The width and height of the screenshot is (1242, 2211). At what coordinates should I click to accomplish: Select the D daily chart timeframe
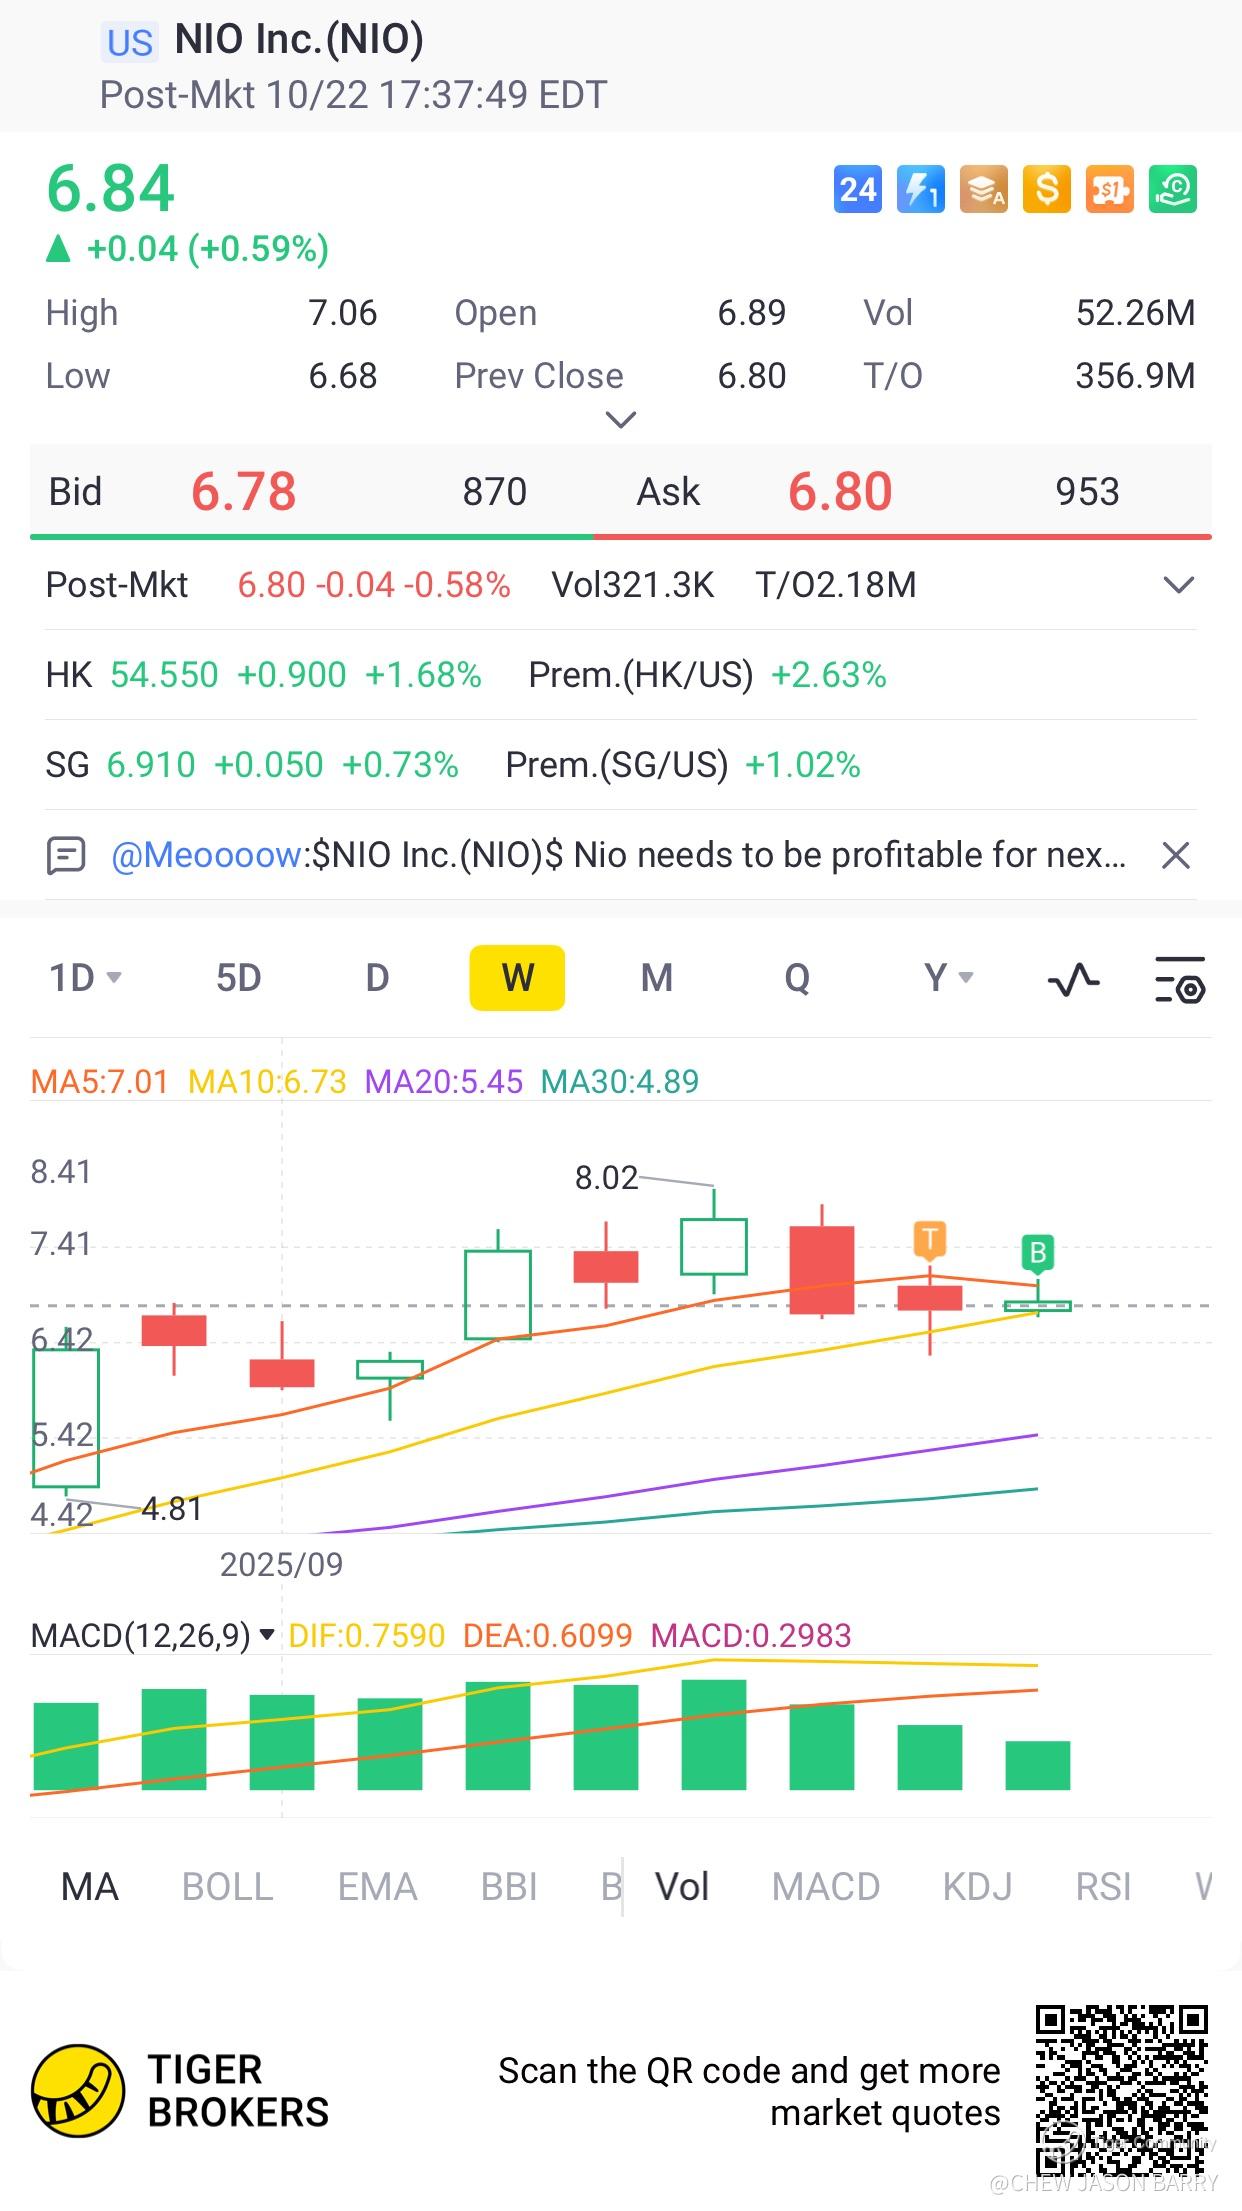click(377, 978)
